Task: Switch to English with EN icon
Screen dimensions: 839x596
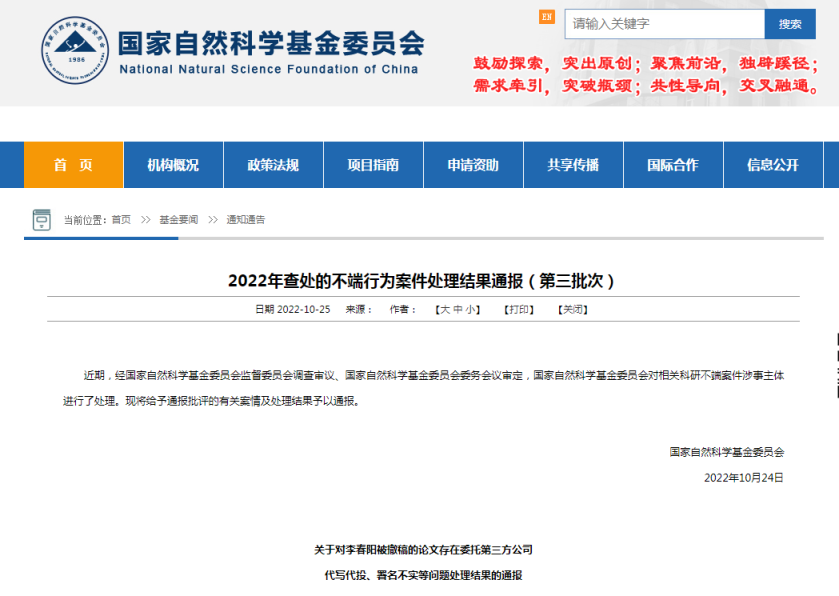Action: [x=546, y=17]
